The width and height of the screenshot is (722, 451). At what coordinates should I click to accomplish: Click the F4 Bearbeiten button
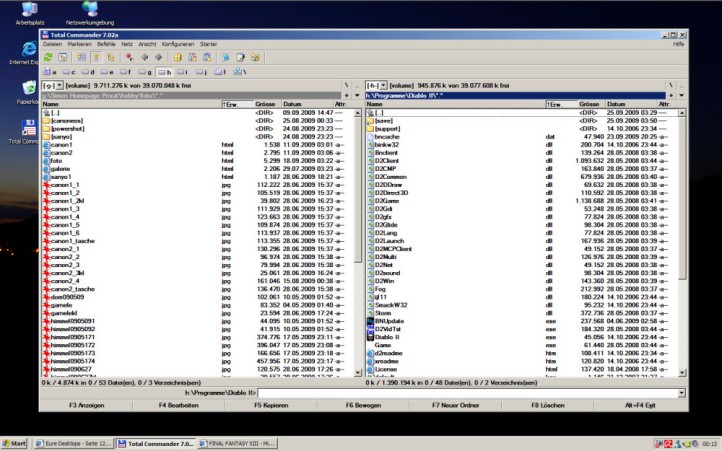click(x=179, y=405)
